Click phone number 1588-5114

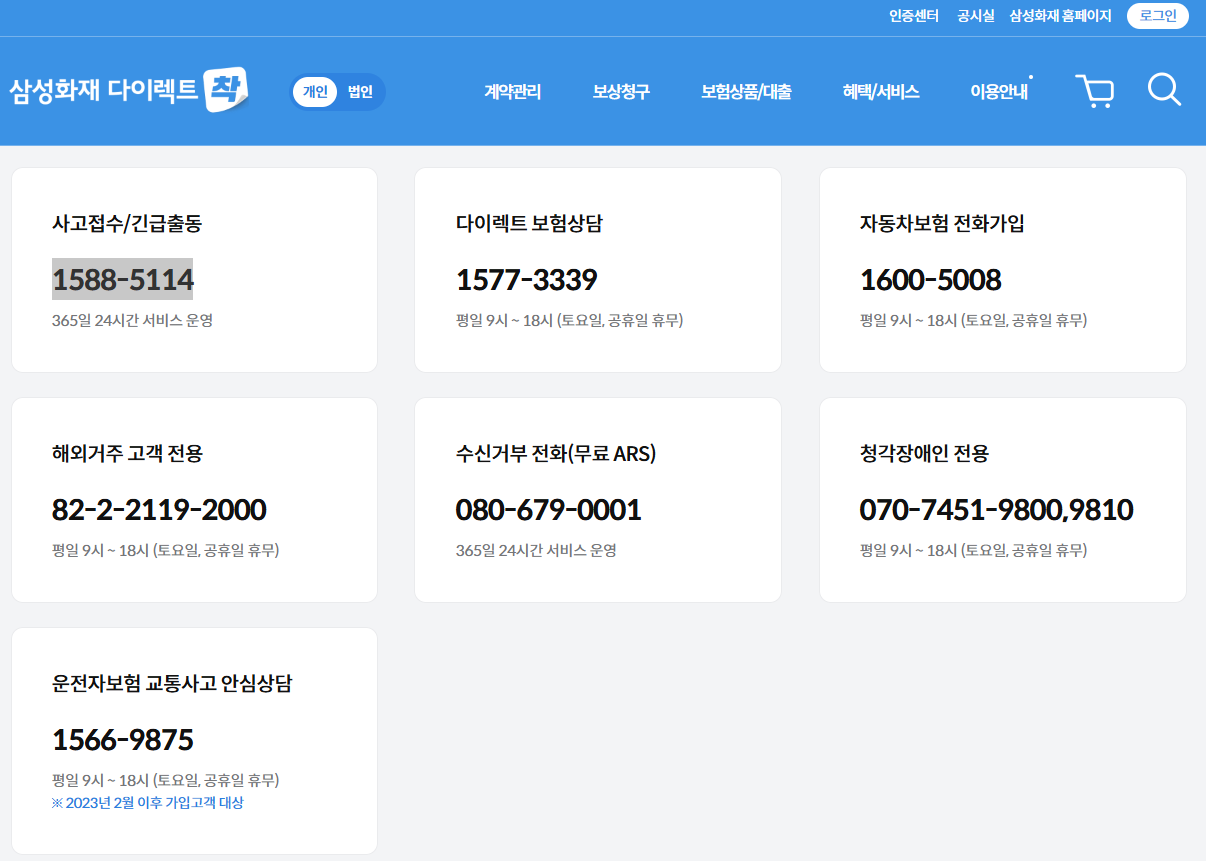click(123, 280)
